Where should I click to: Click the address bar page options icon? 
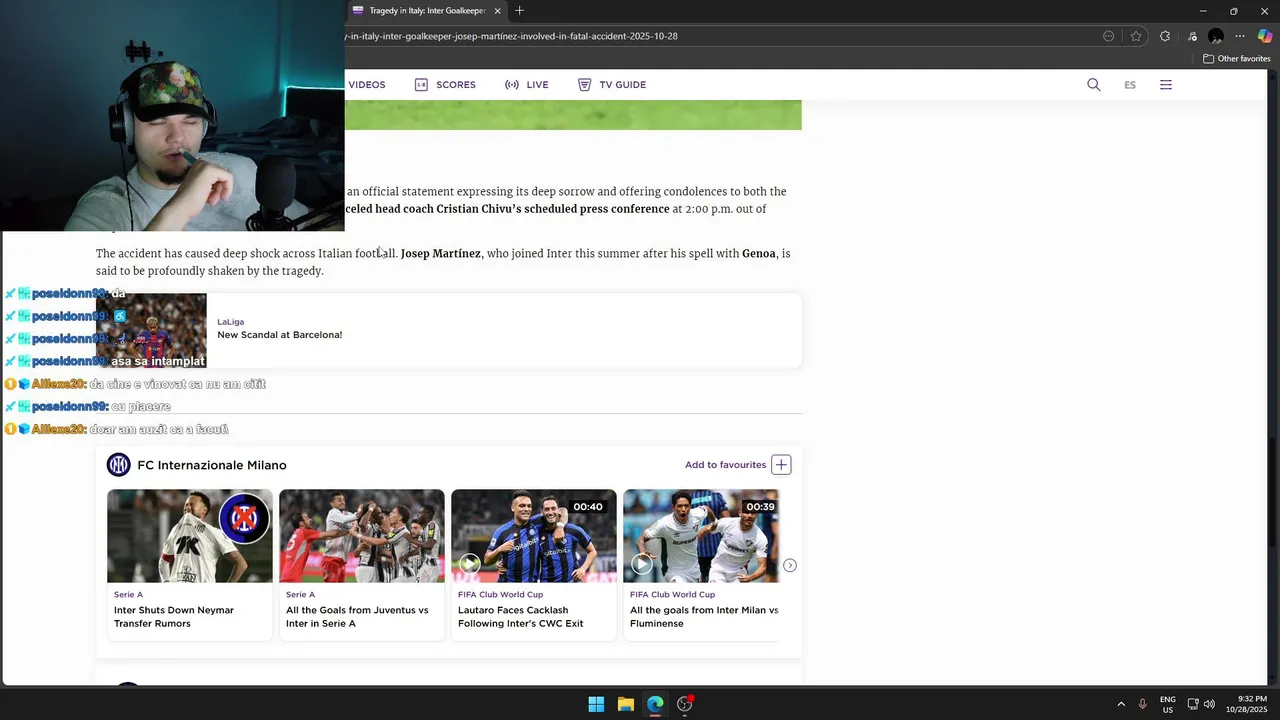coord(1108,36)
